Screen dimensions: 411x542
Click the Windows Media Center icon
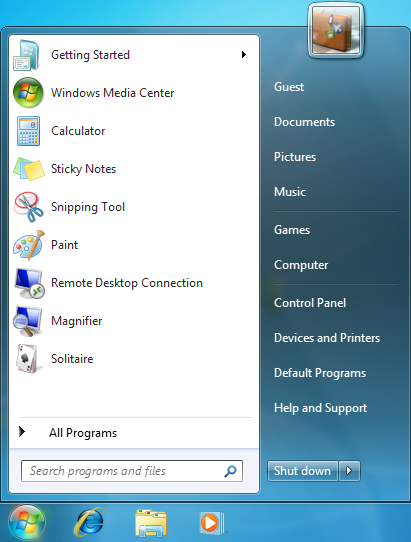tap(28, 93)
